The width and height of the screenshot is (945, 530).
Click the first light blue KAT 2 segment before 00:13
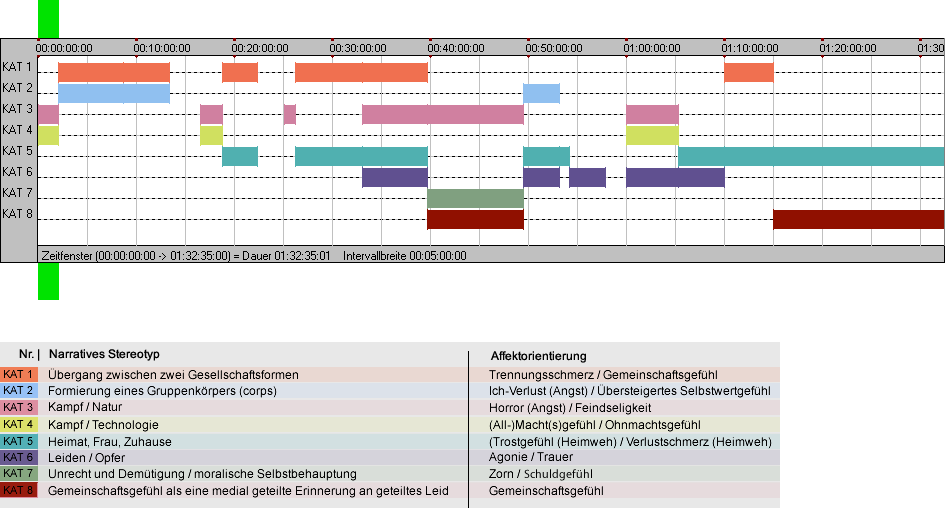[114, 93]
